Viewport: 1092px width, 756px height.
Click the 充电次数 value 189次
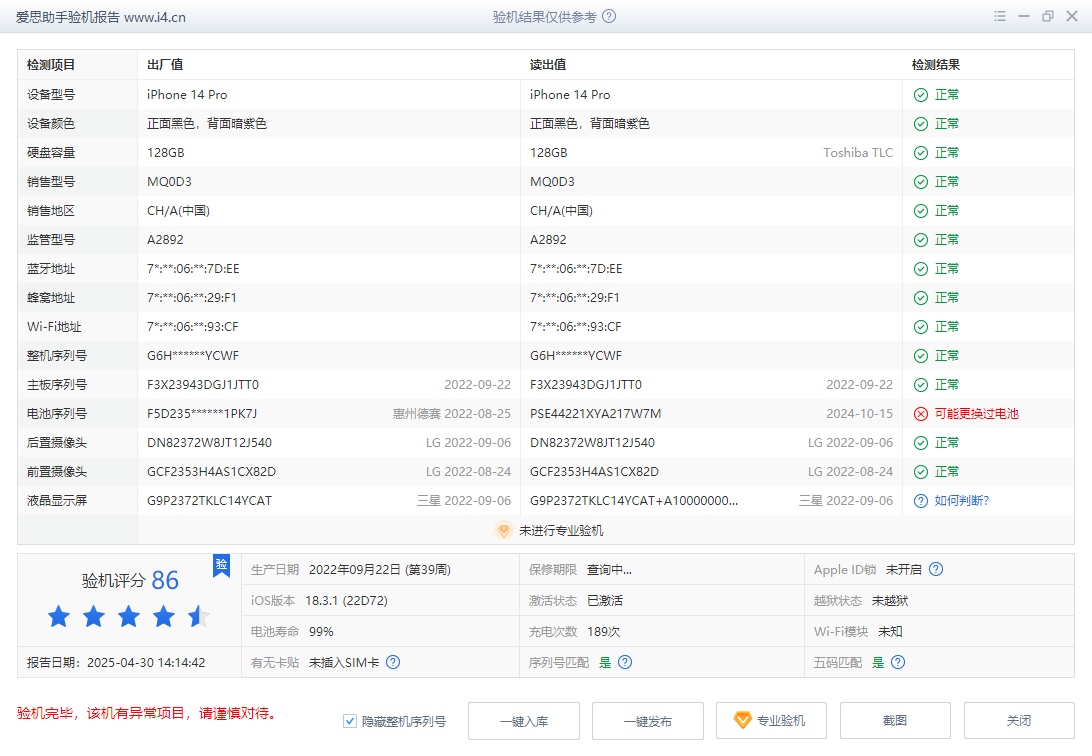coord(604,632)
